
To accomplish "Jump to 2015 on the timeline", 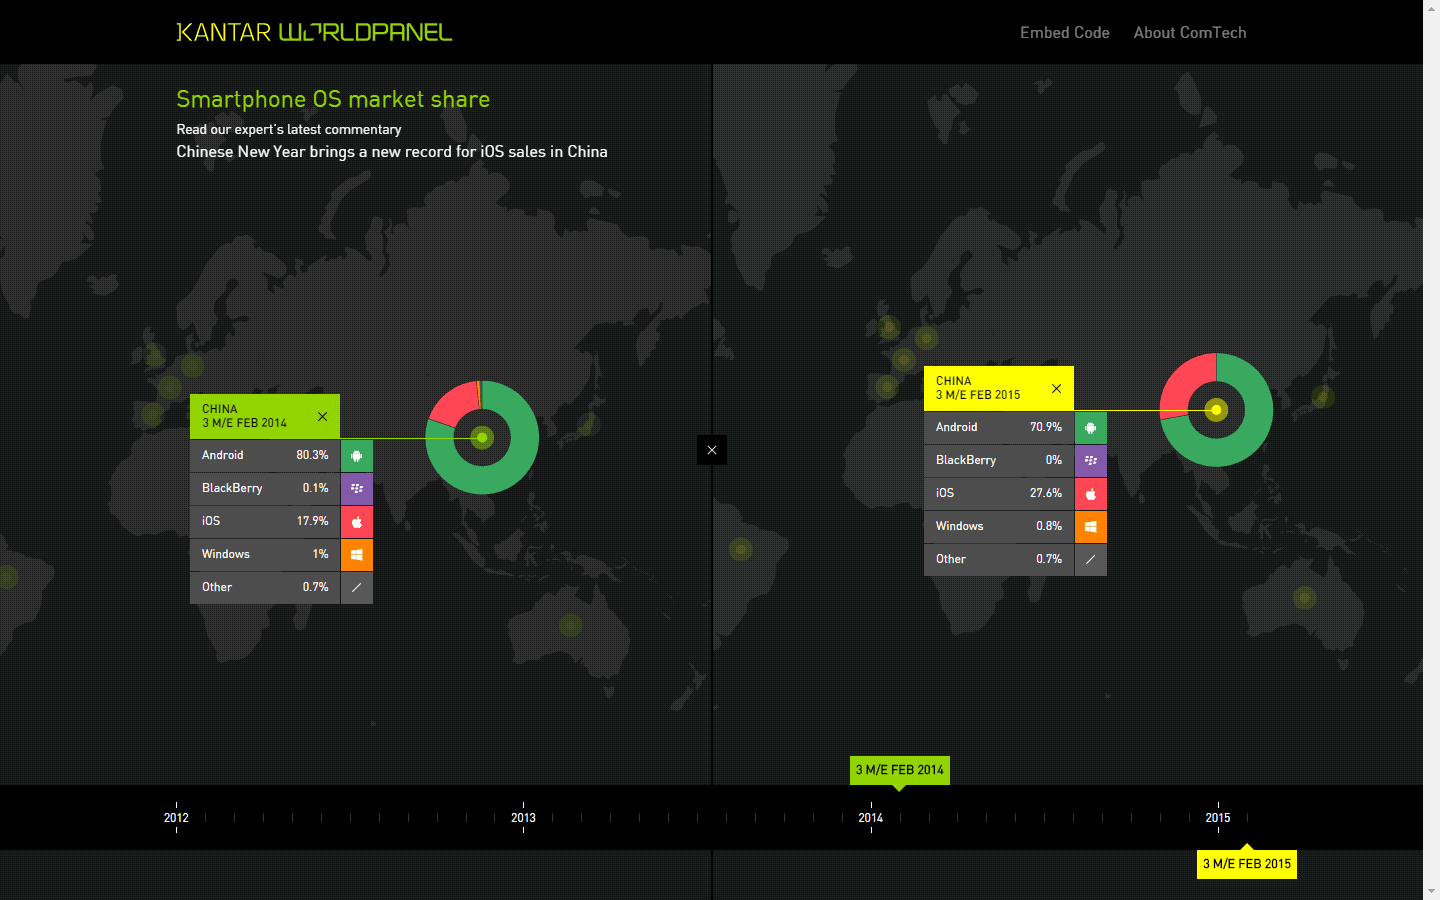I will (x=1218, y=817).
